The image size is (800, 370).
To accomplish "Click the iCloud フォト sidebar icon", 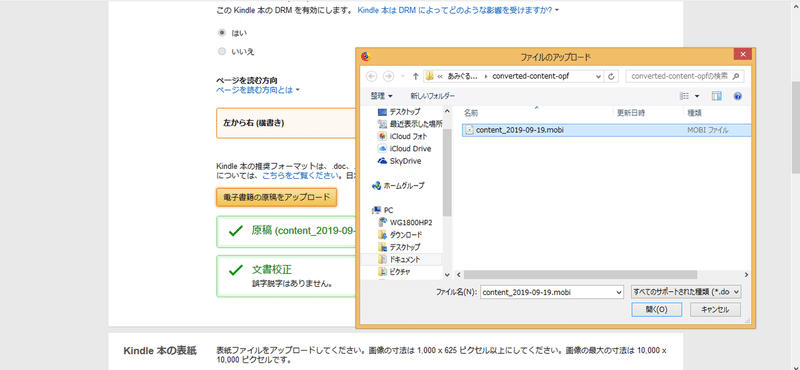I will [382, 136].
